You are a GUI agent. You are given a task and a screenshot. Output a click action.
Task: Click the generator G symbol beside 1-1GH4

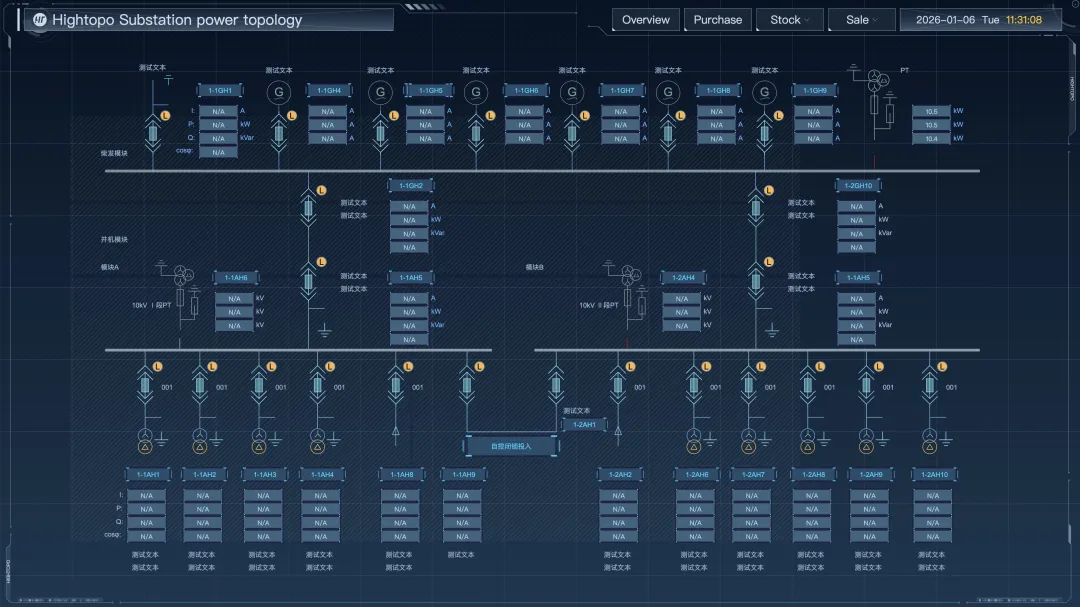(x=279, y=93)
